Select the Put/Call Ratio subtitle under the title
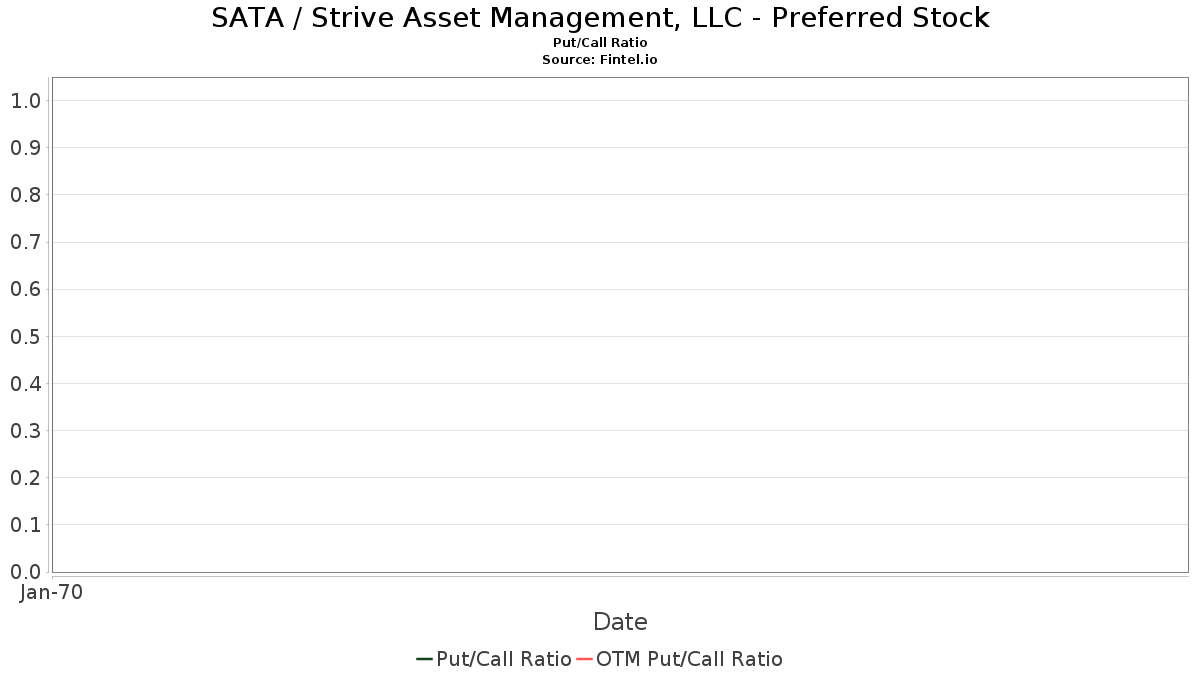 click(x=600, y=43)
